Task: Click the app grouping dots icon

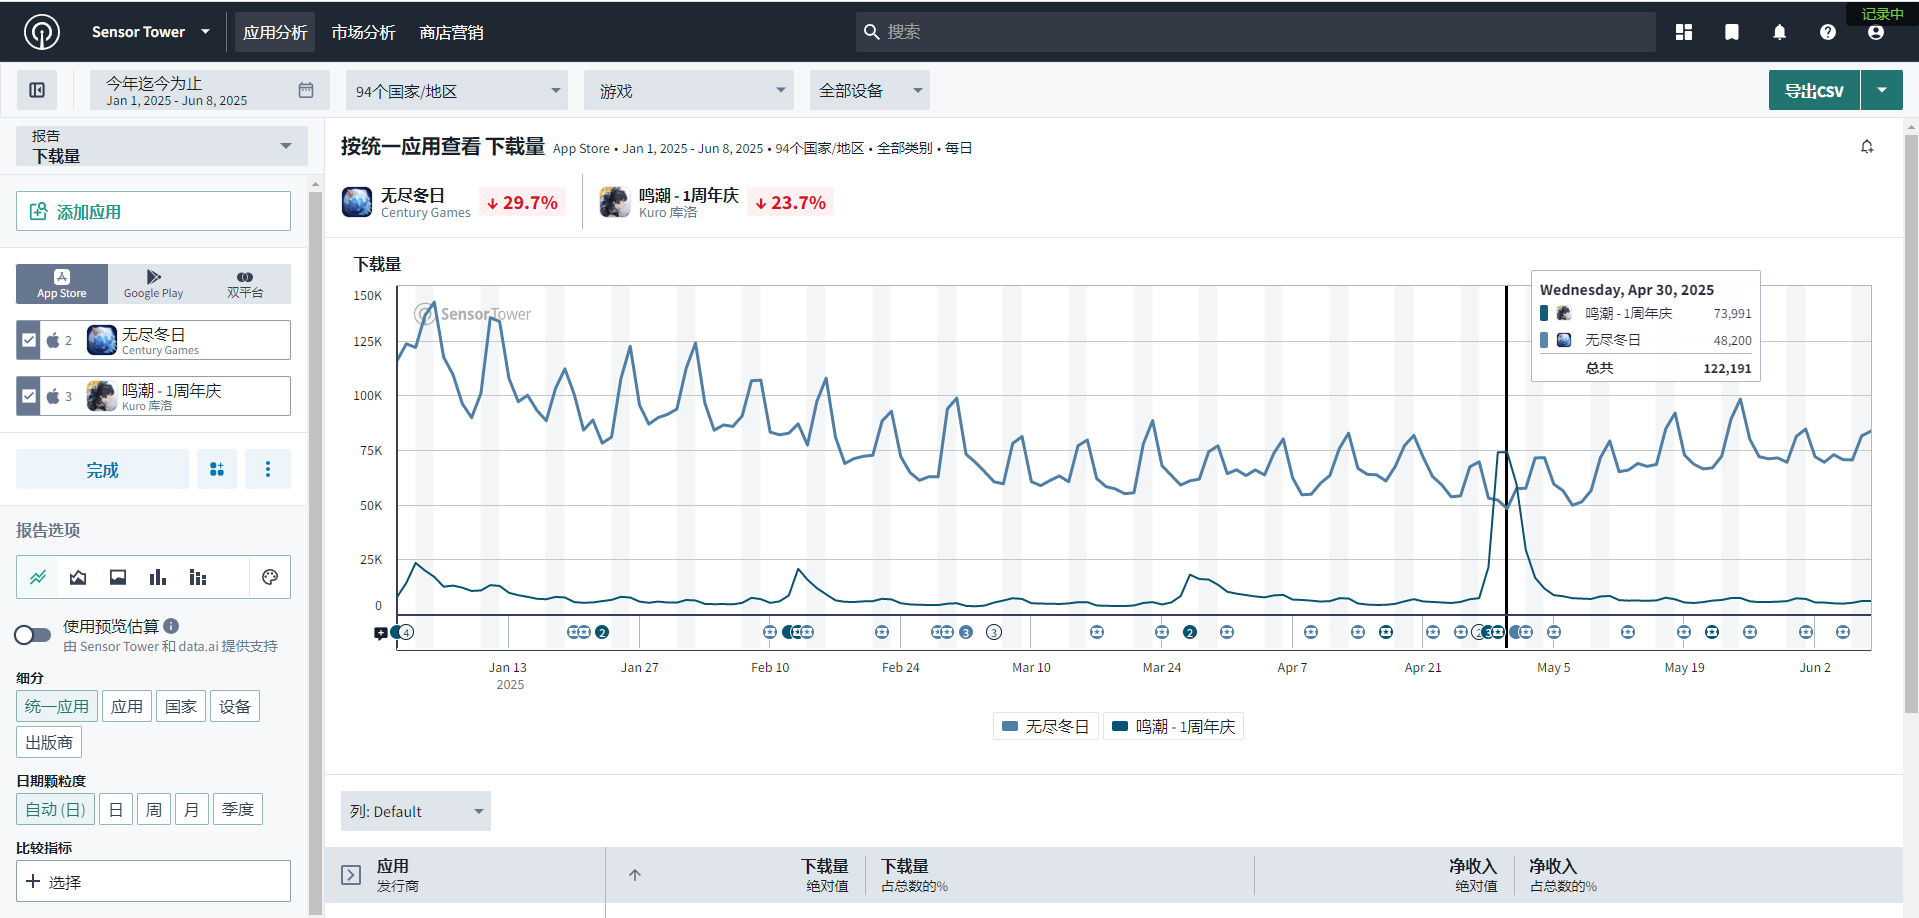Action: [x=217, y=469]
